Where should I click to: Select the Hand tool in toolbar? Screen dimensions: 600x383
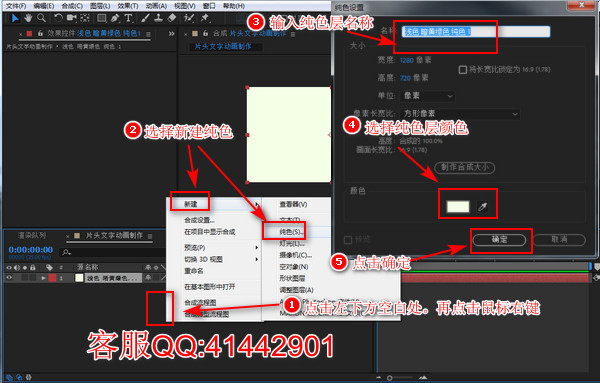(x=28, y=18)
